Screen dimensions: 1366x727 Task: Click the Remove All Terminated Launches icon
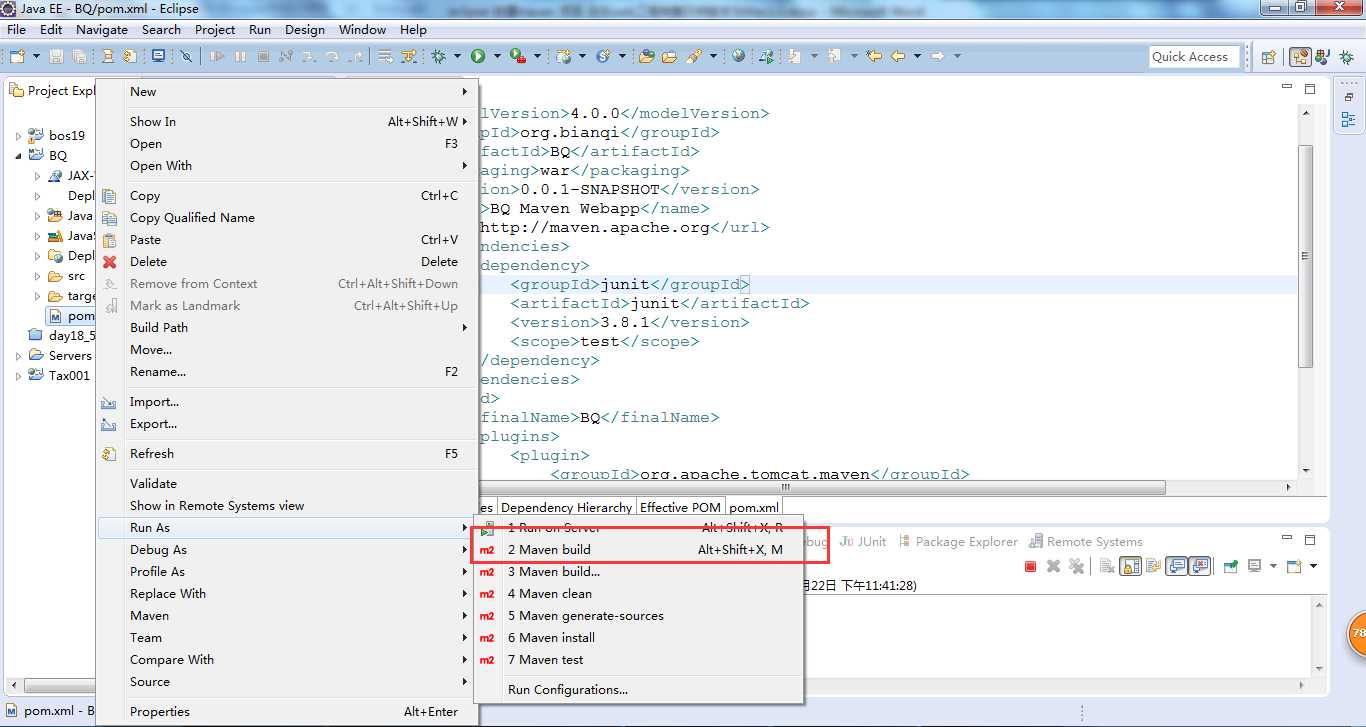pyautogui.click(x=1076, y=566)
